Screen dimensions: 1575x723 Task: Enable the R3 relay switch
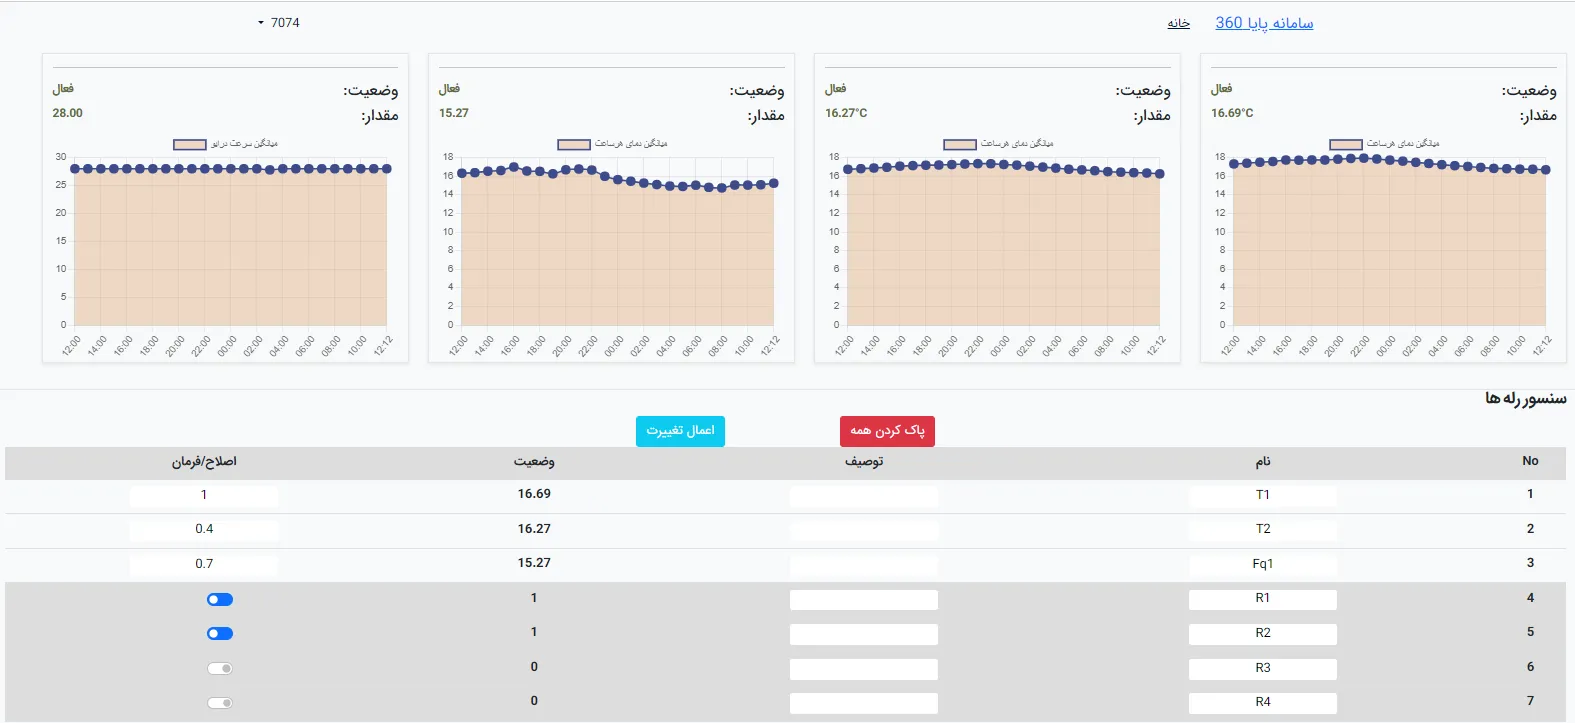click(220, 669)
